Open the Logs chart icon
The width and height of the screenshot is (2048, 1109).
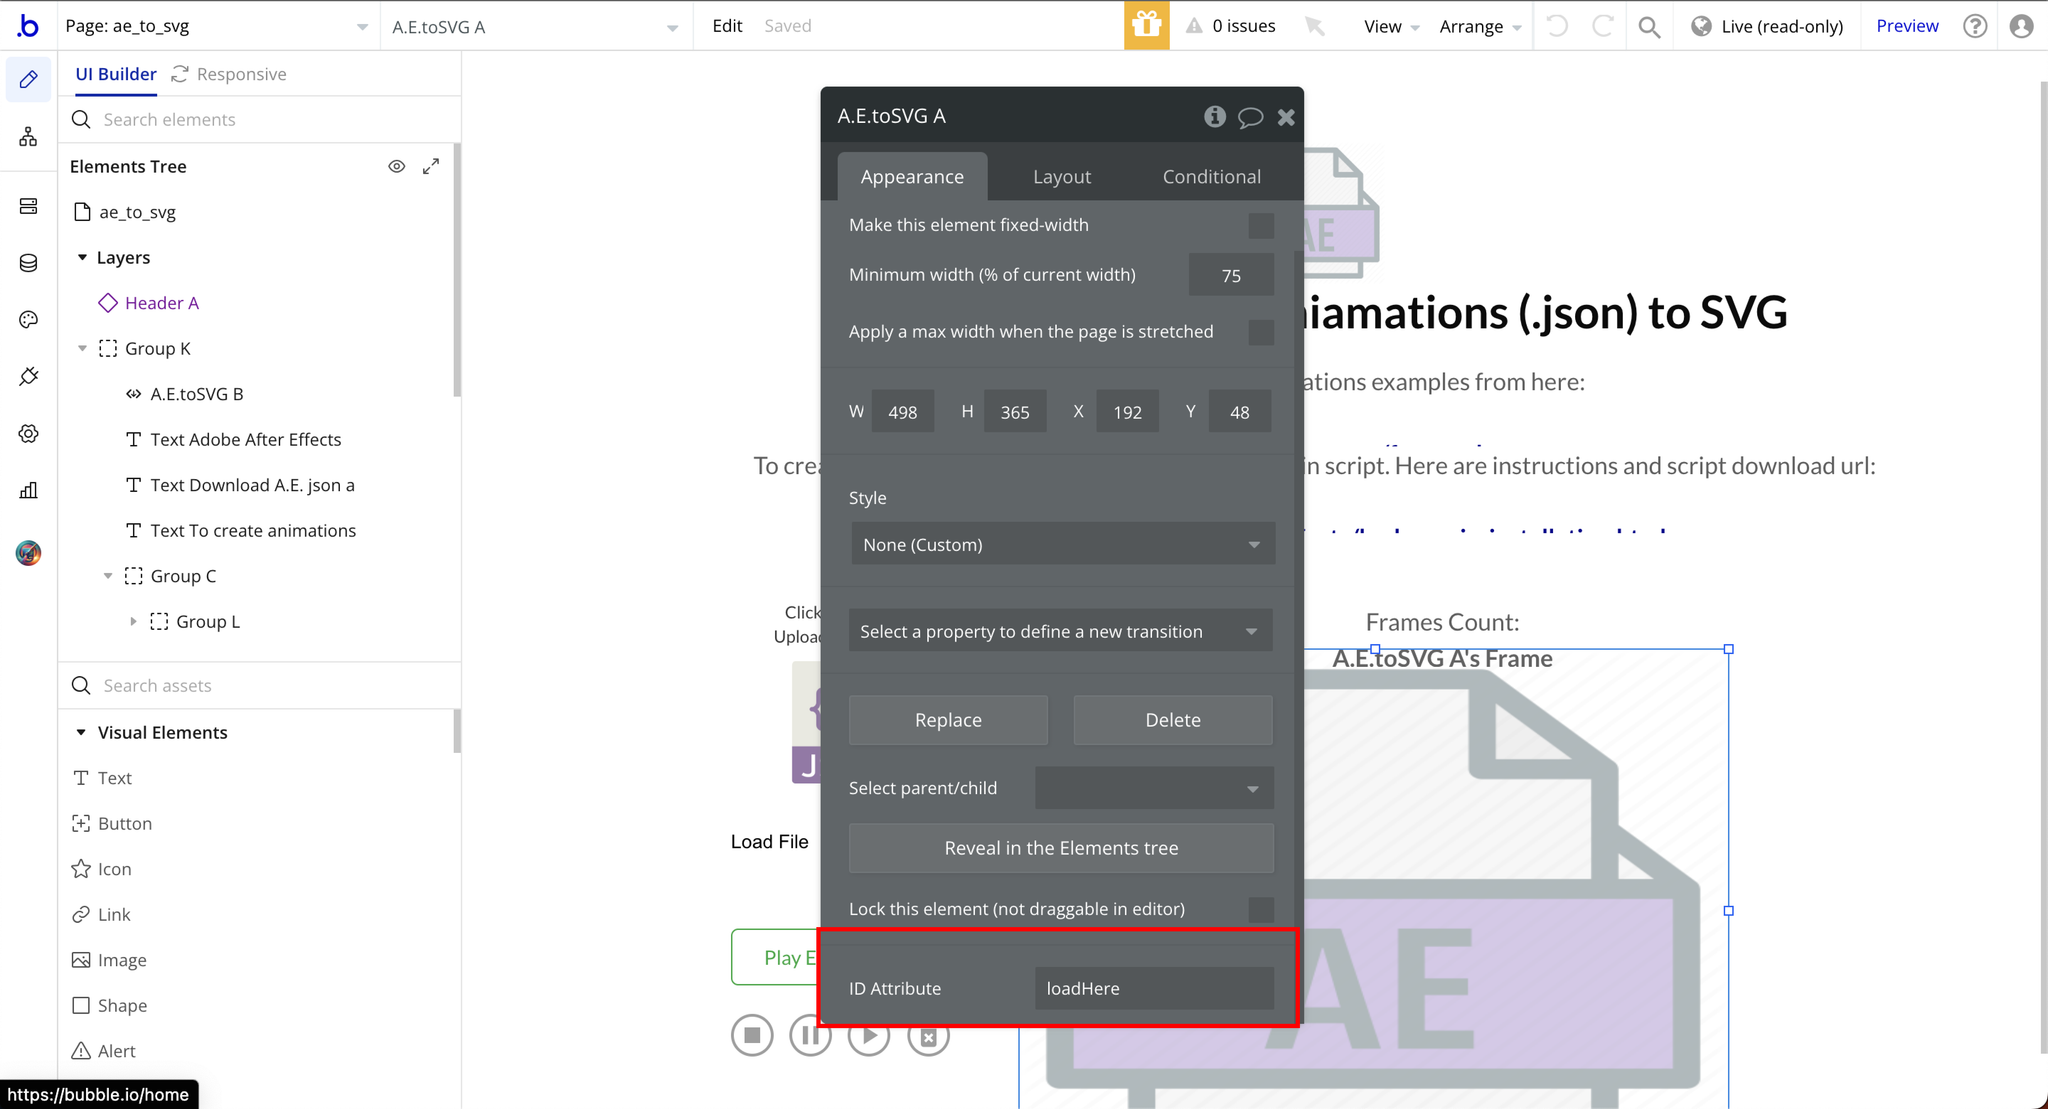pos(28,491)
